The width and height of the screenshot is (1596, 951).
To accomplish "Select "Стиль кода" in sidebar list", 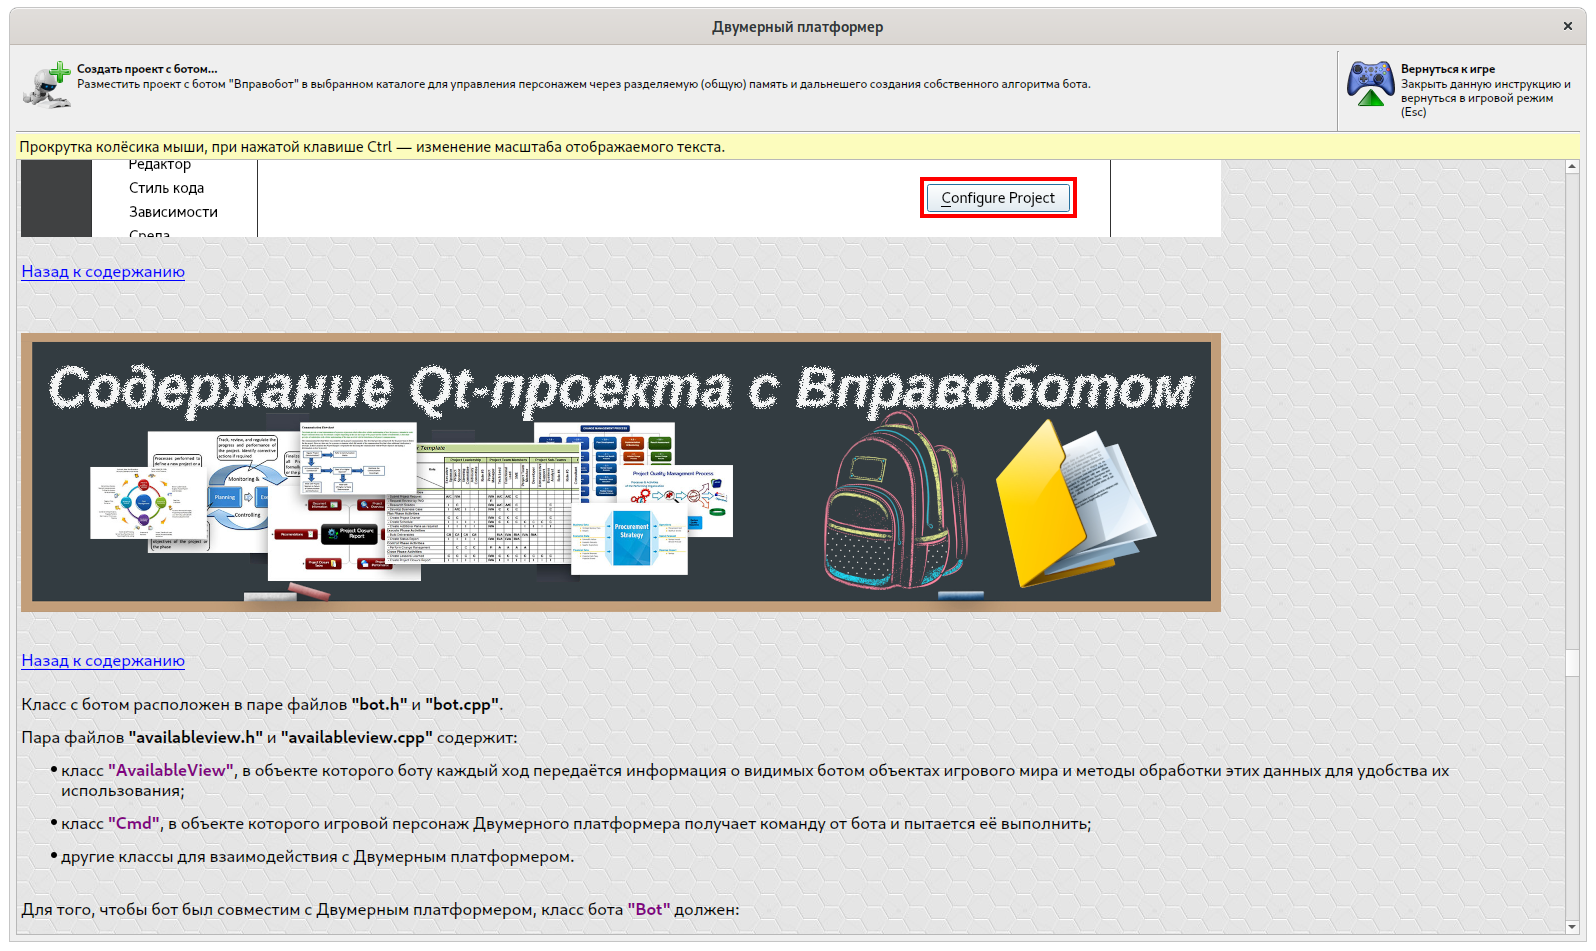I will pyautogui.click(x=166, y=188).
